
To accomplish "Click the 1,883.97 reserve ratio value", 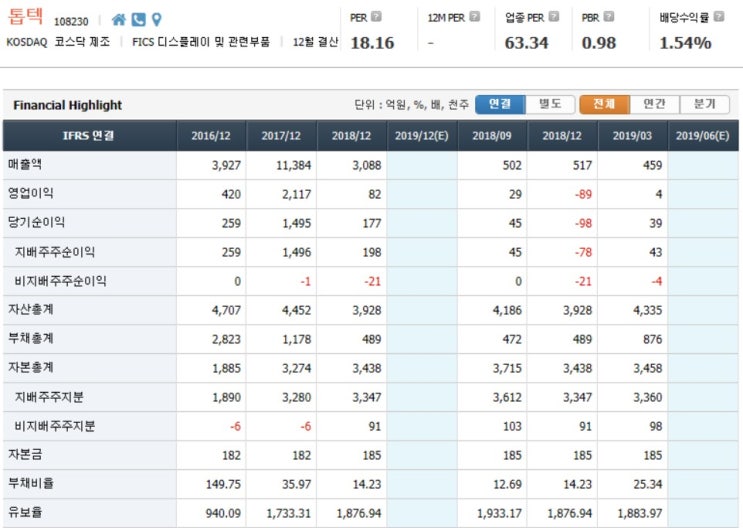I will [x=640, y=513].
